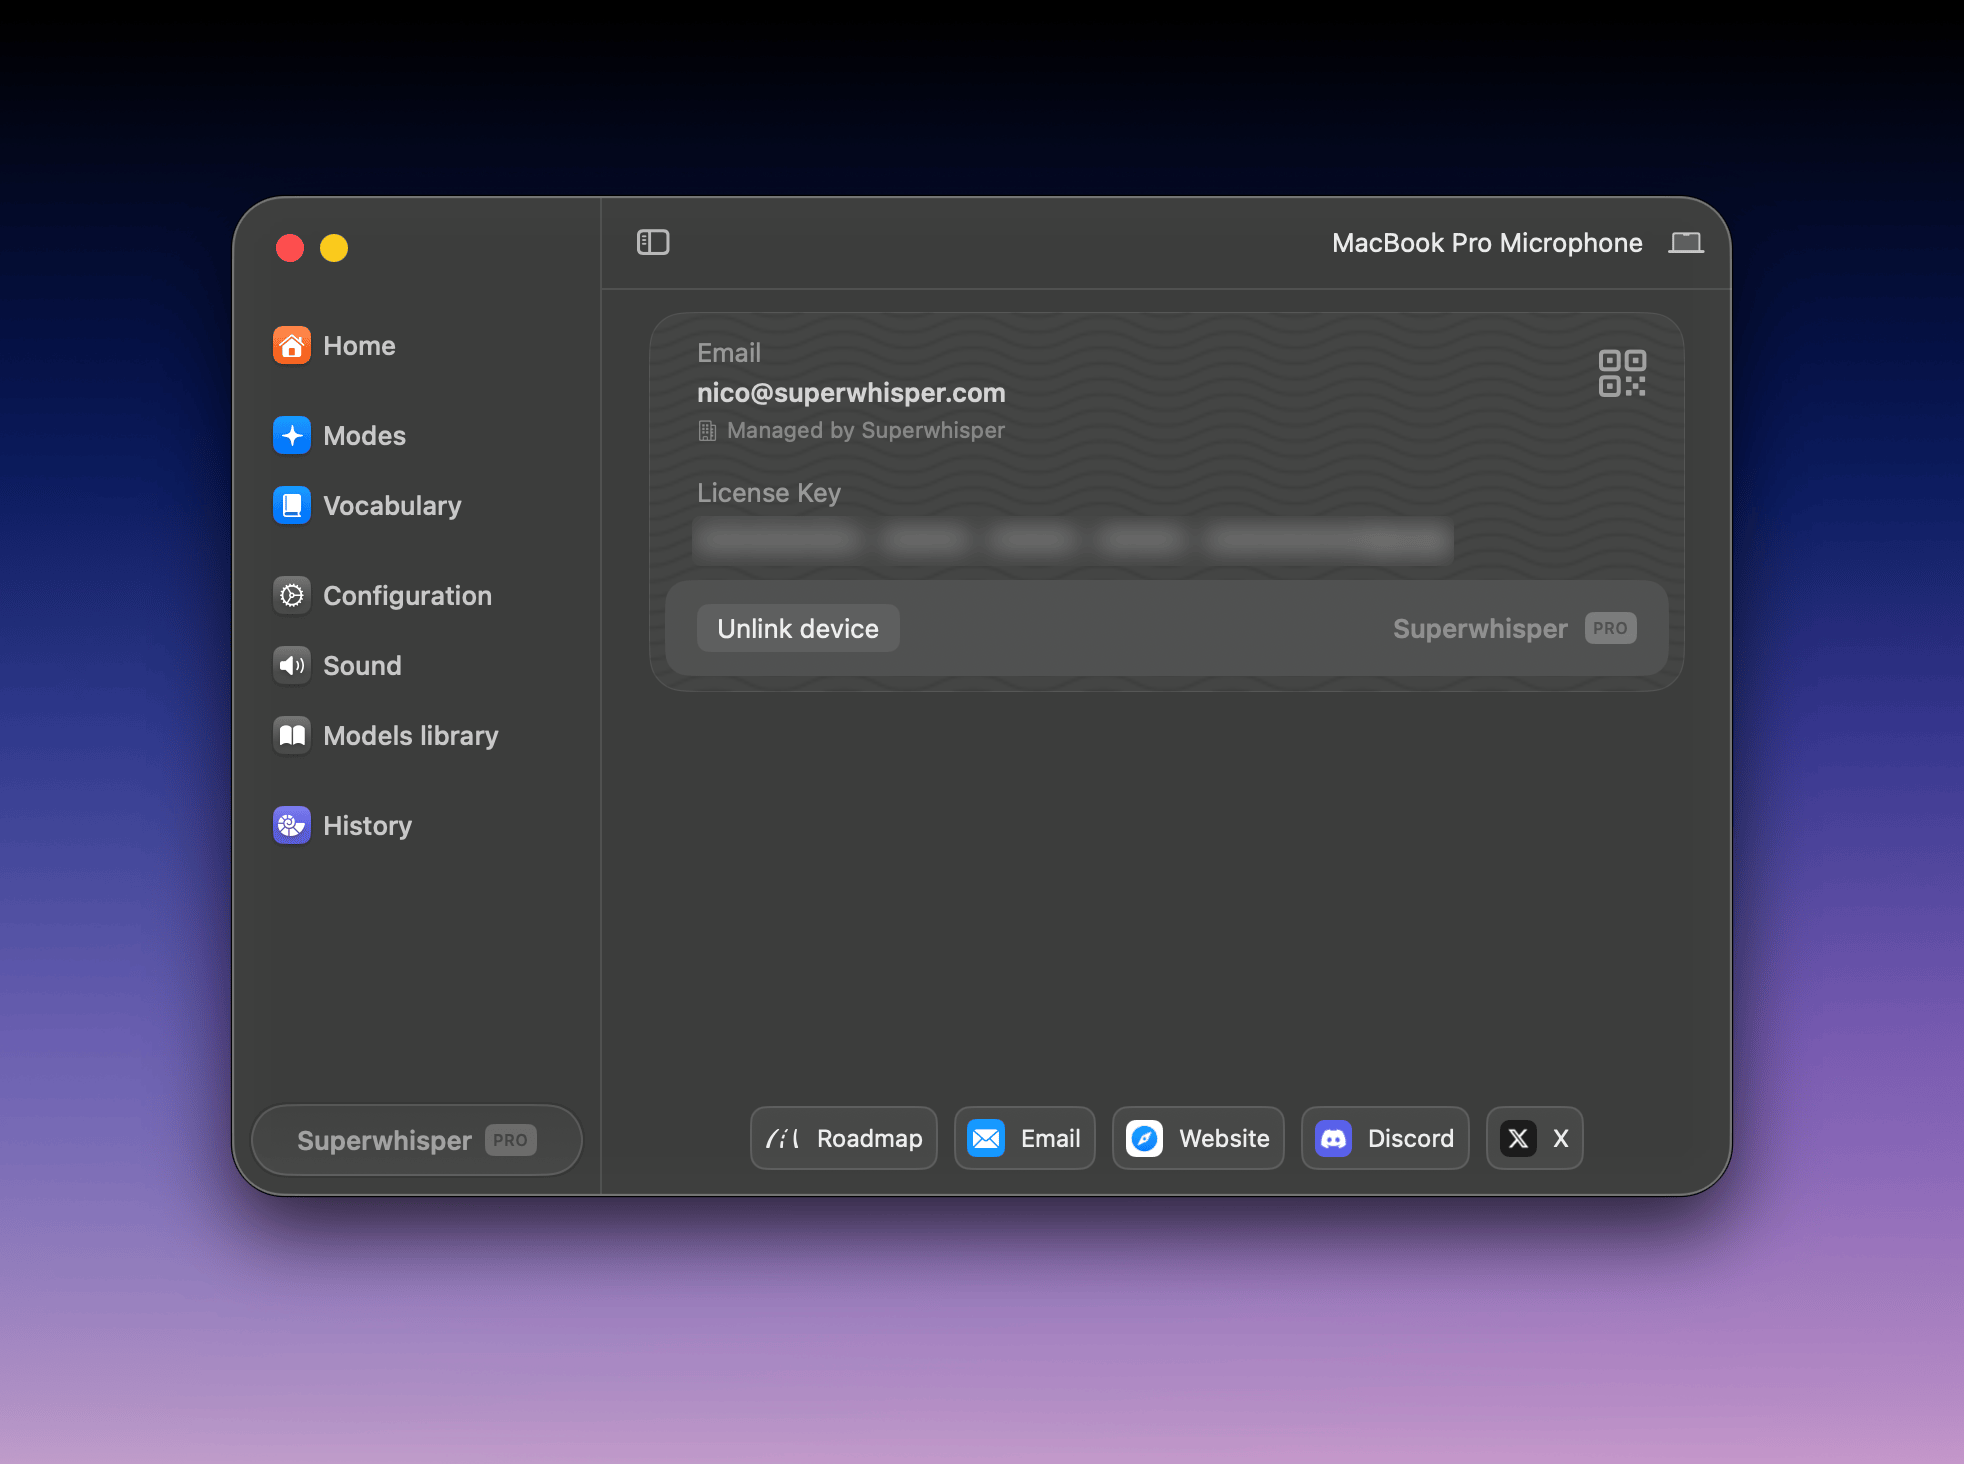
Task: Open the Roadmap link icon
Action: (x=782, y=1138)
